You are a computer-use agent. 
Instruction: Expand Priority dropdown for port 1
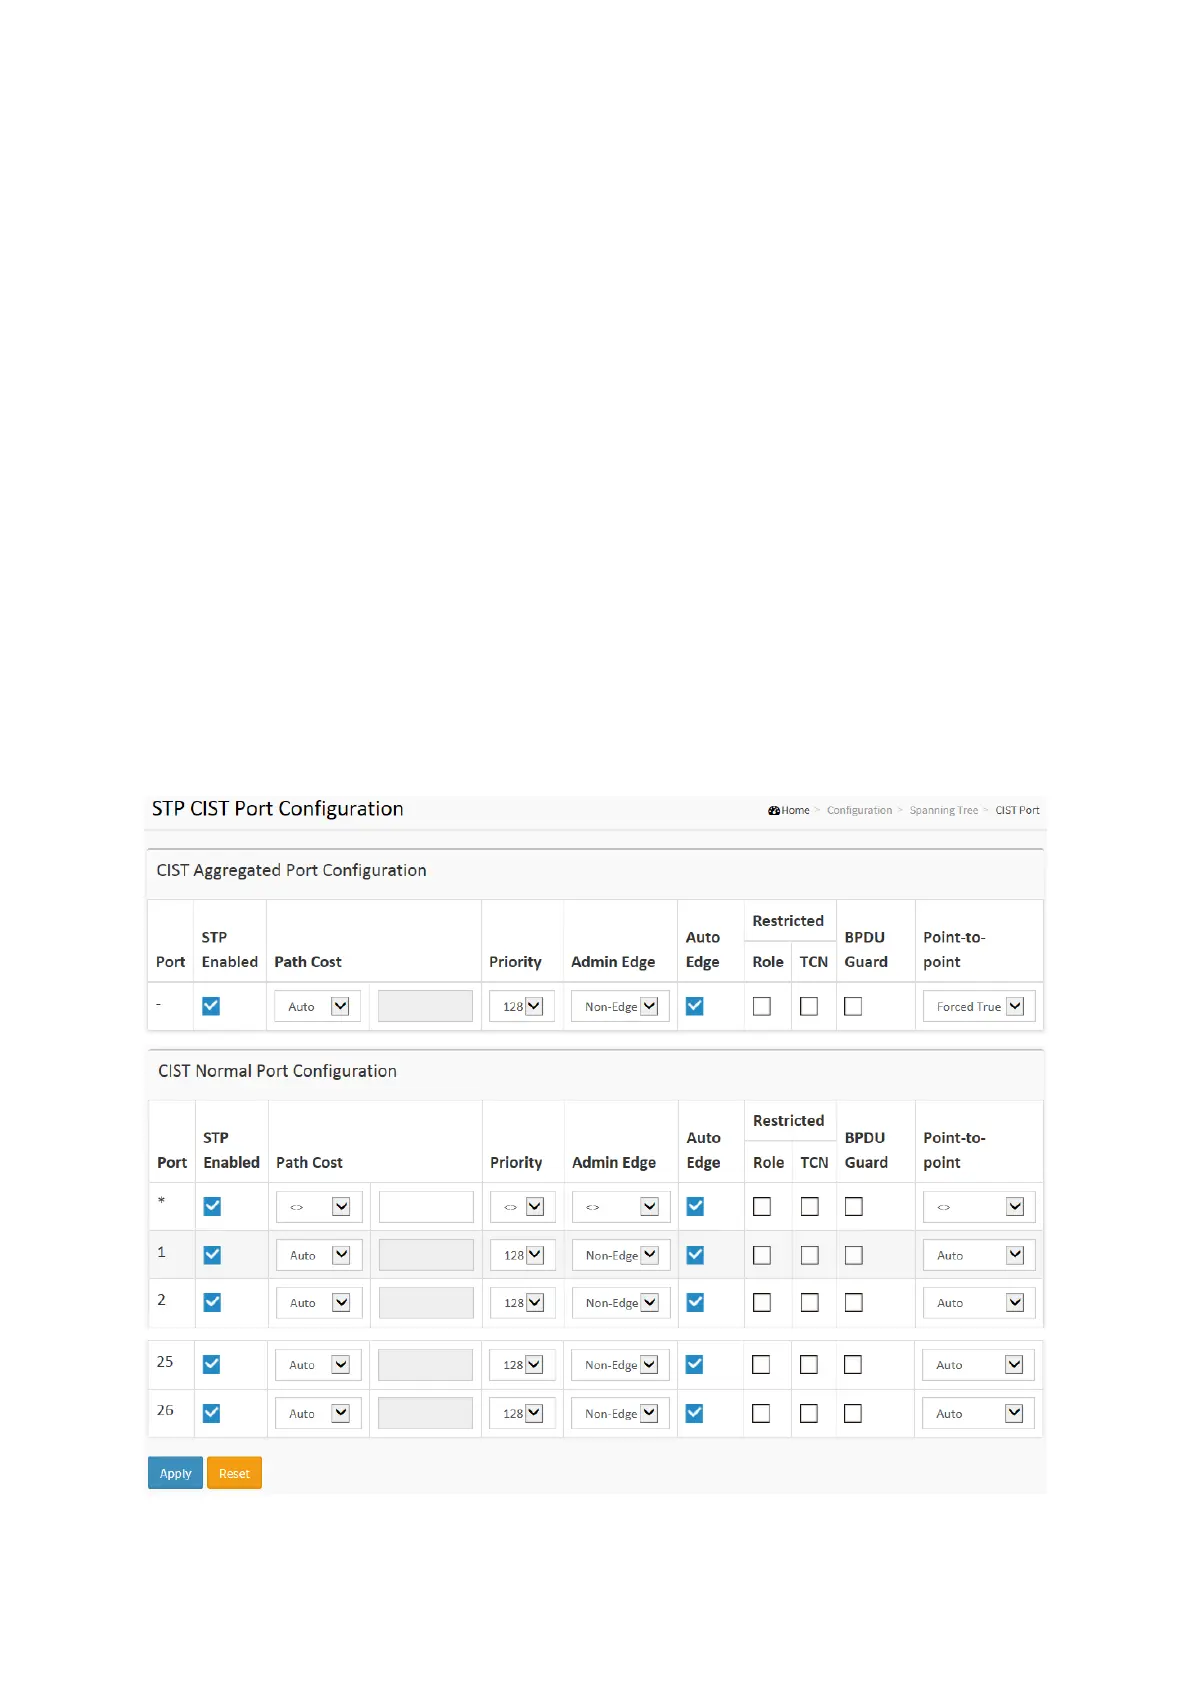click(x=523, y=1255)
